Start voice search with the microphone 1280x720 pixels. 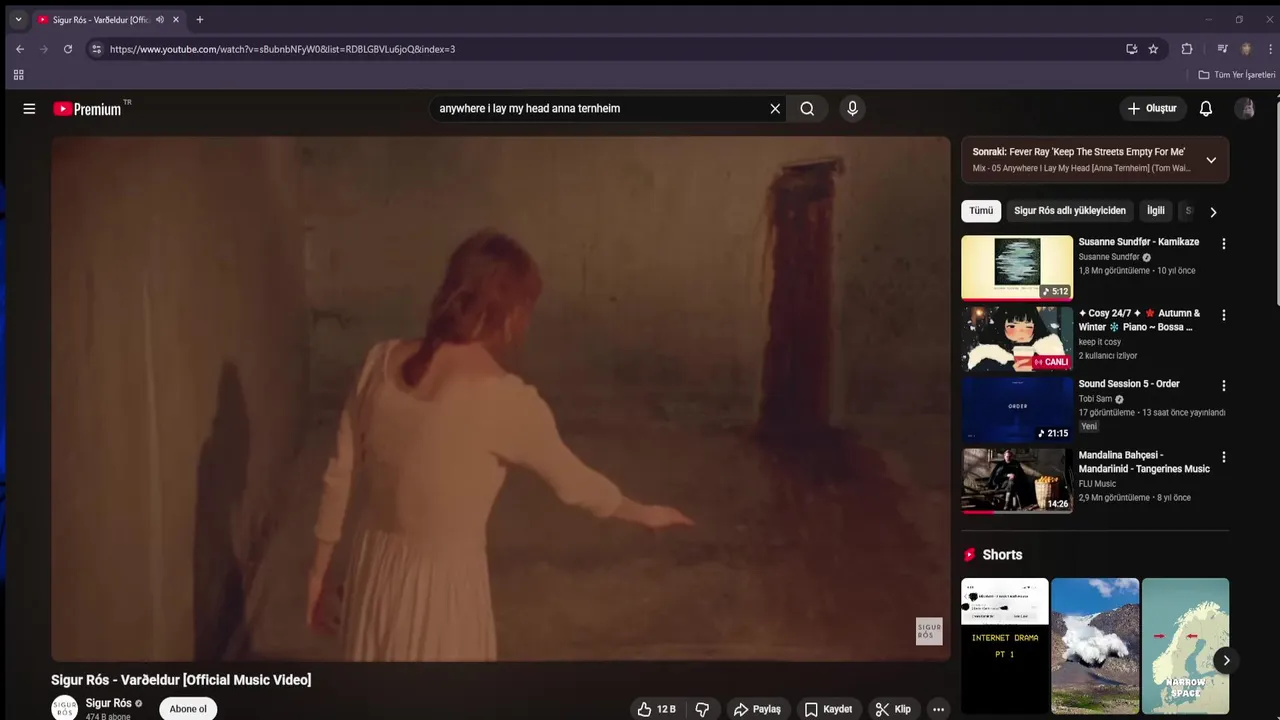click(x=852, y=109)
